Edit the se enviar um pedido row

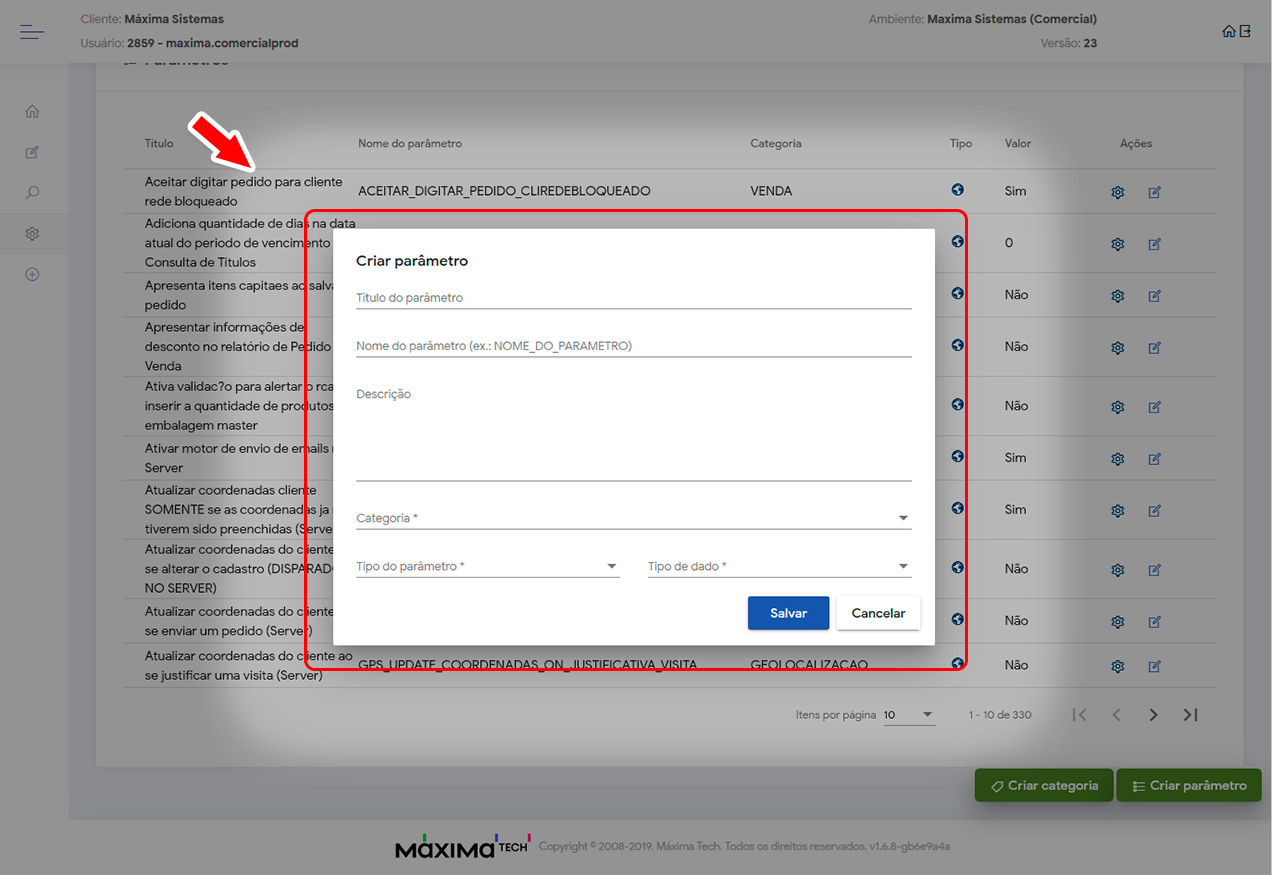1154,622
